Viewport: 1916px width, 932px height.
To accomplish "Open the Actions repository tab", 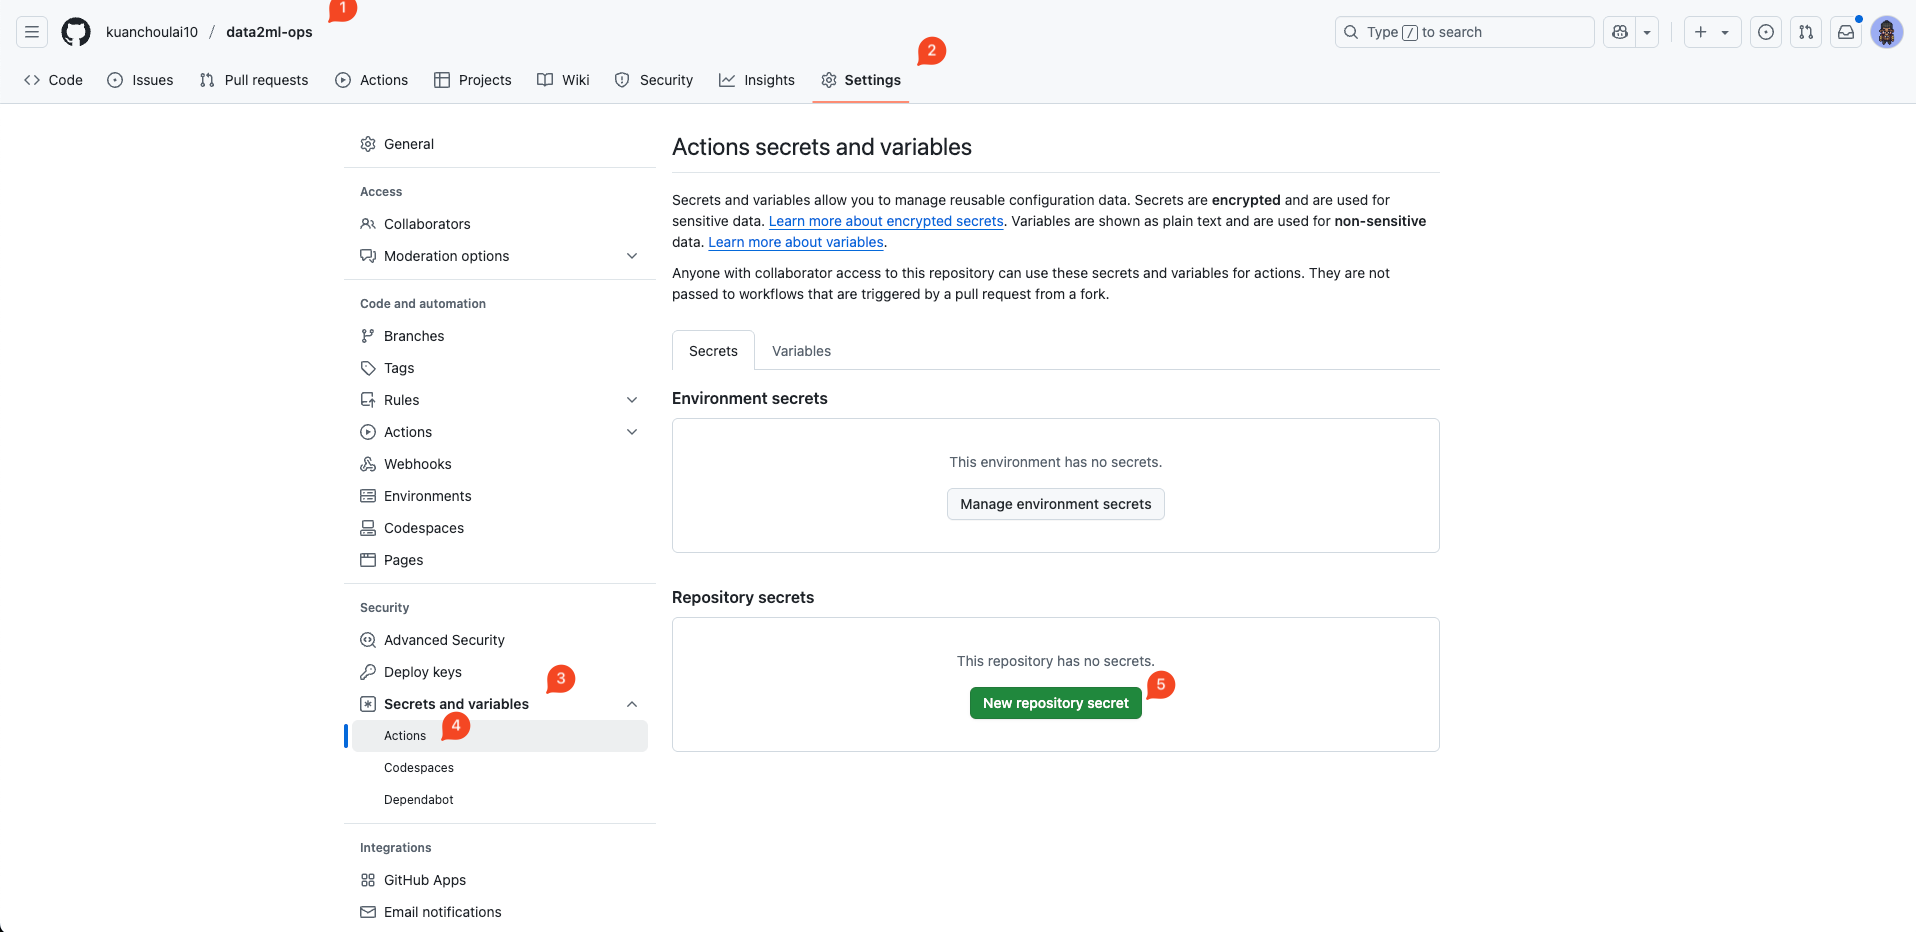I will tap(372, 80).
